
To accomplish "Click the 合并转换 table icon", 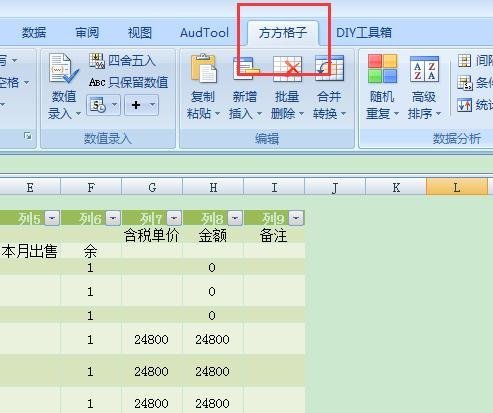I will (329, 68).
